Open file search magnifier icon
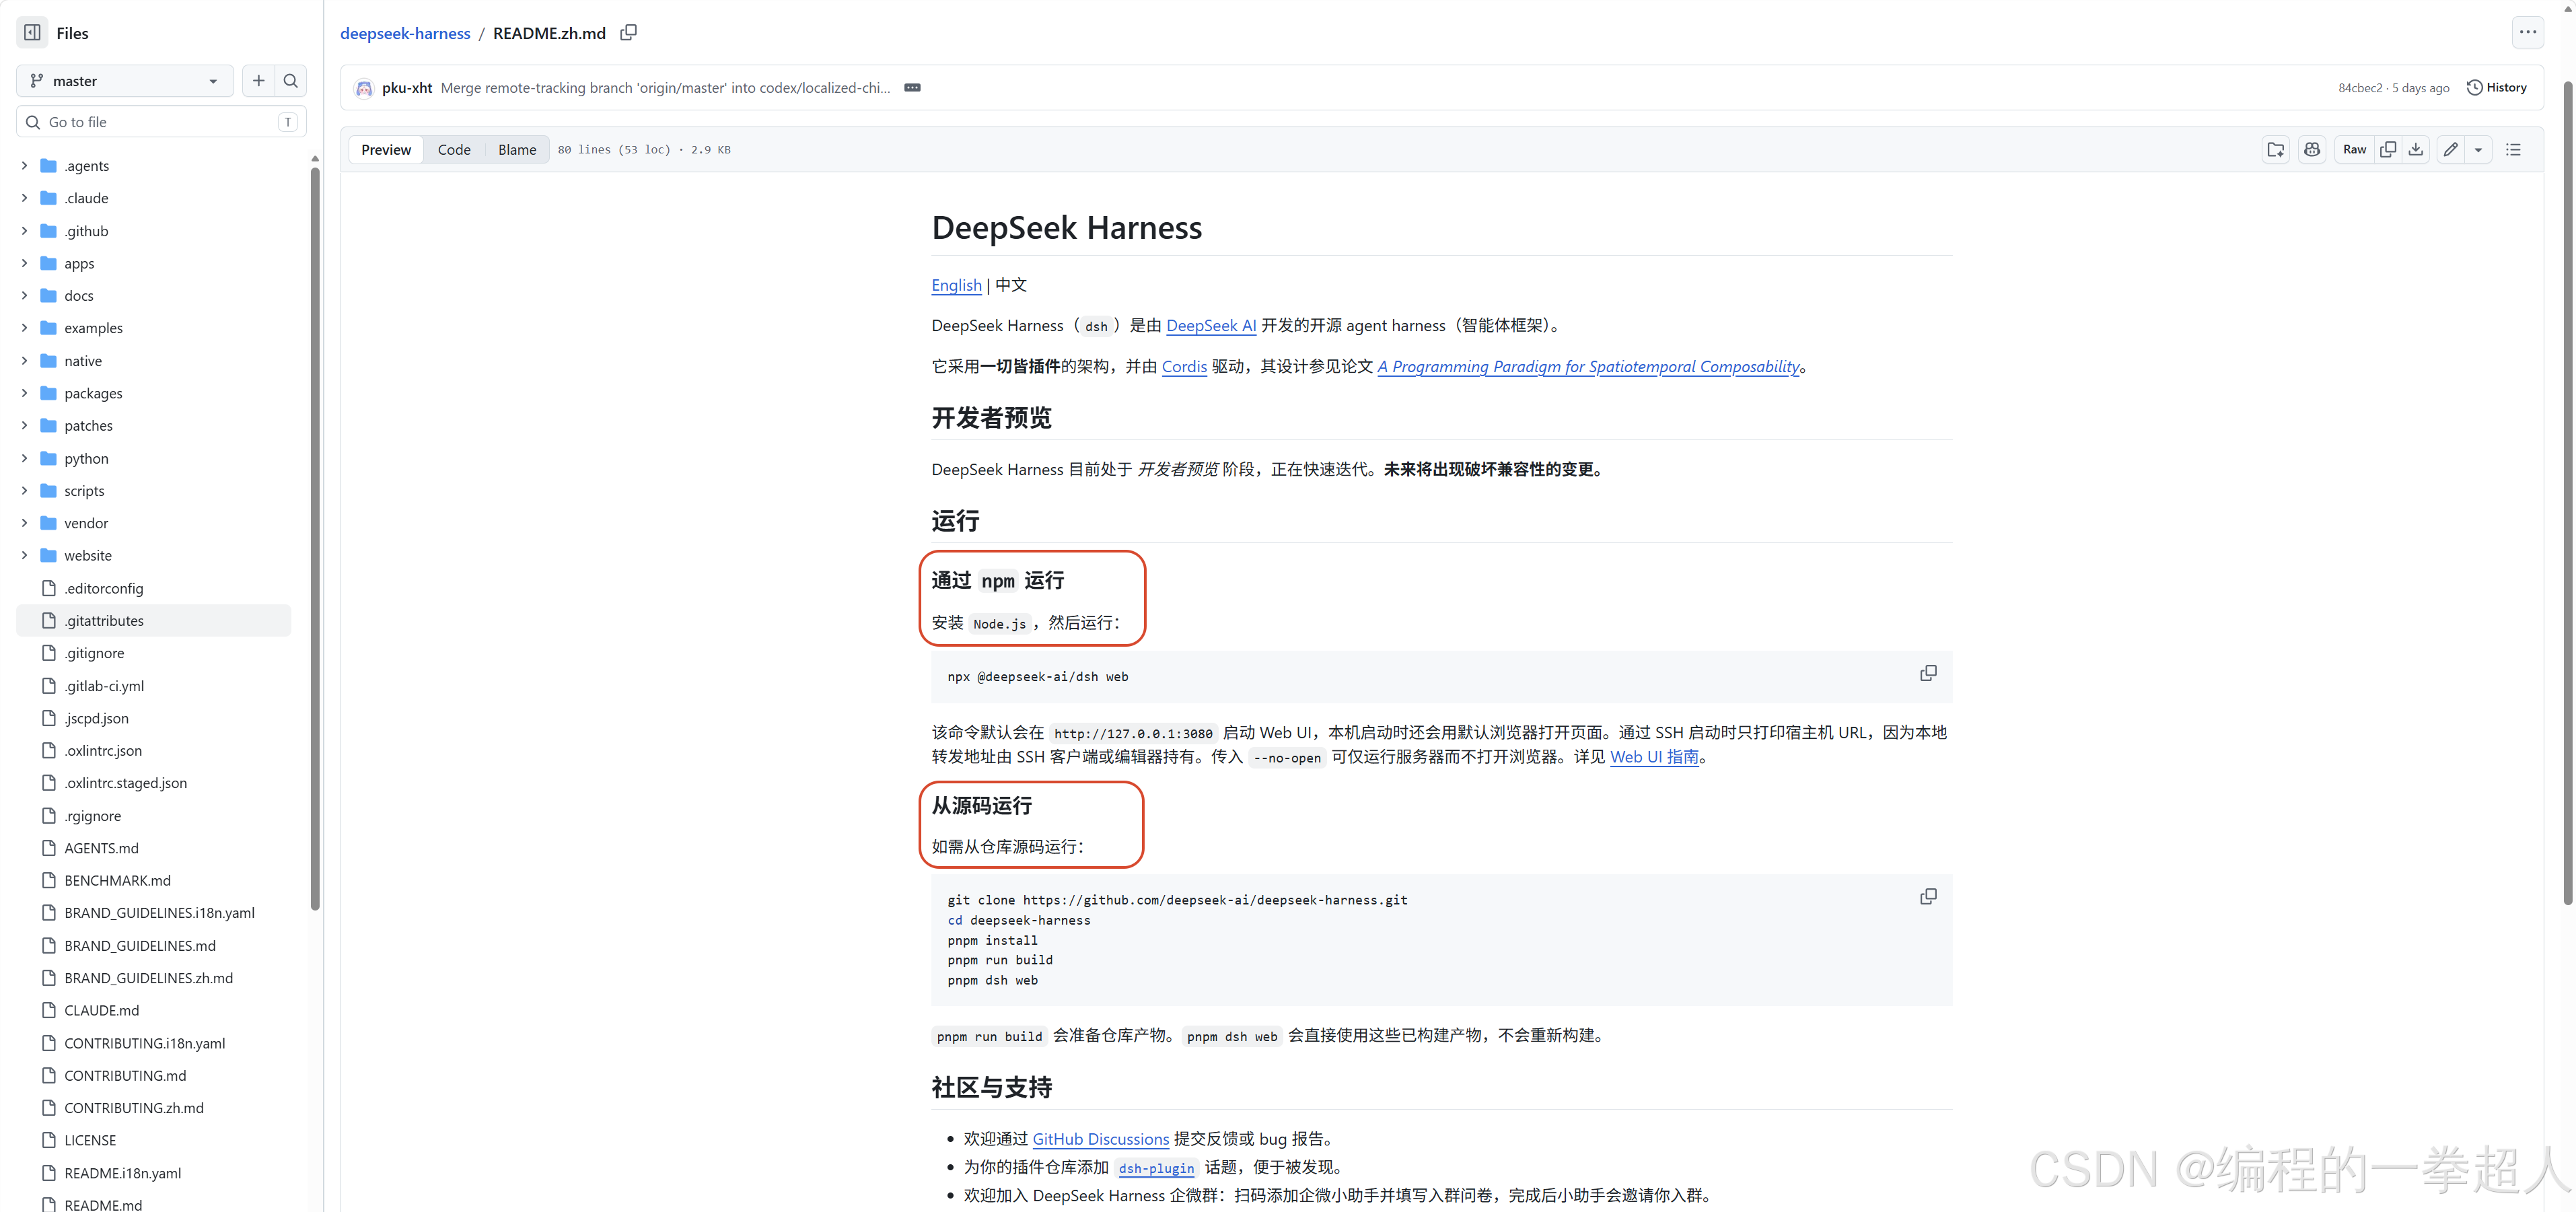Viewport: 2576px width, 1212px height. click(x=291, y=81)
